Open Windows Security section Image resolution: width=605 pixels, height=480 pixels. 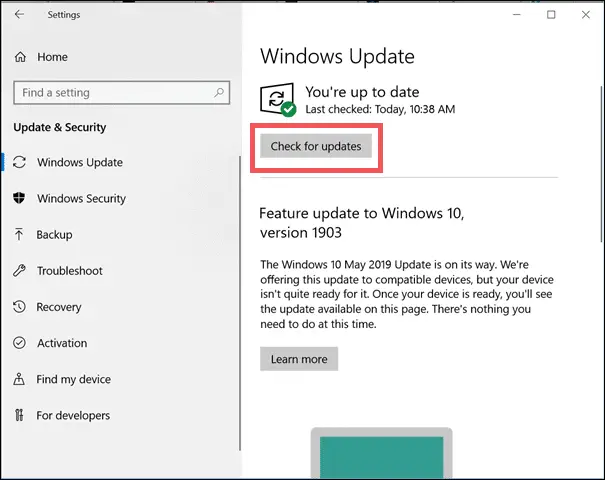click(81, 198)
